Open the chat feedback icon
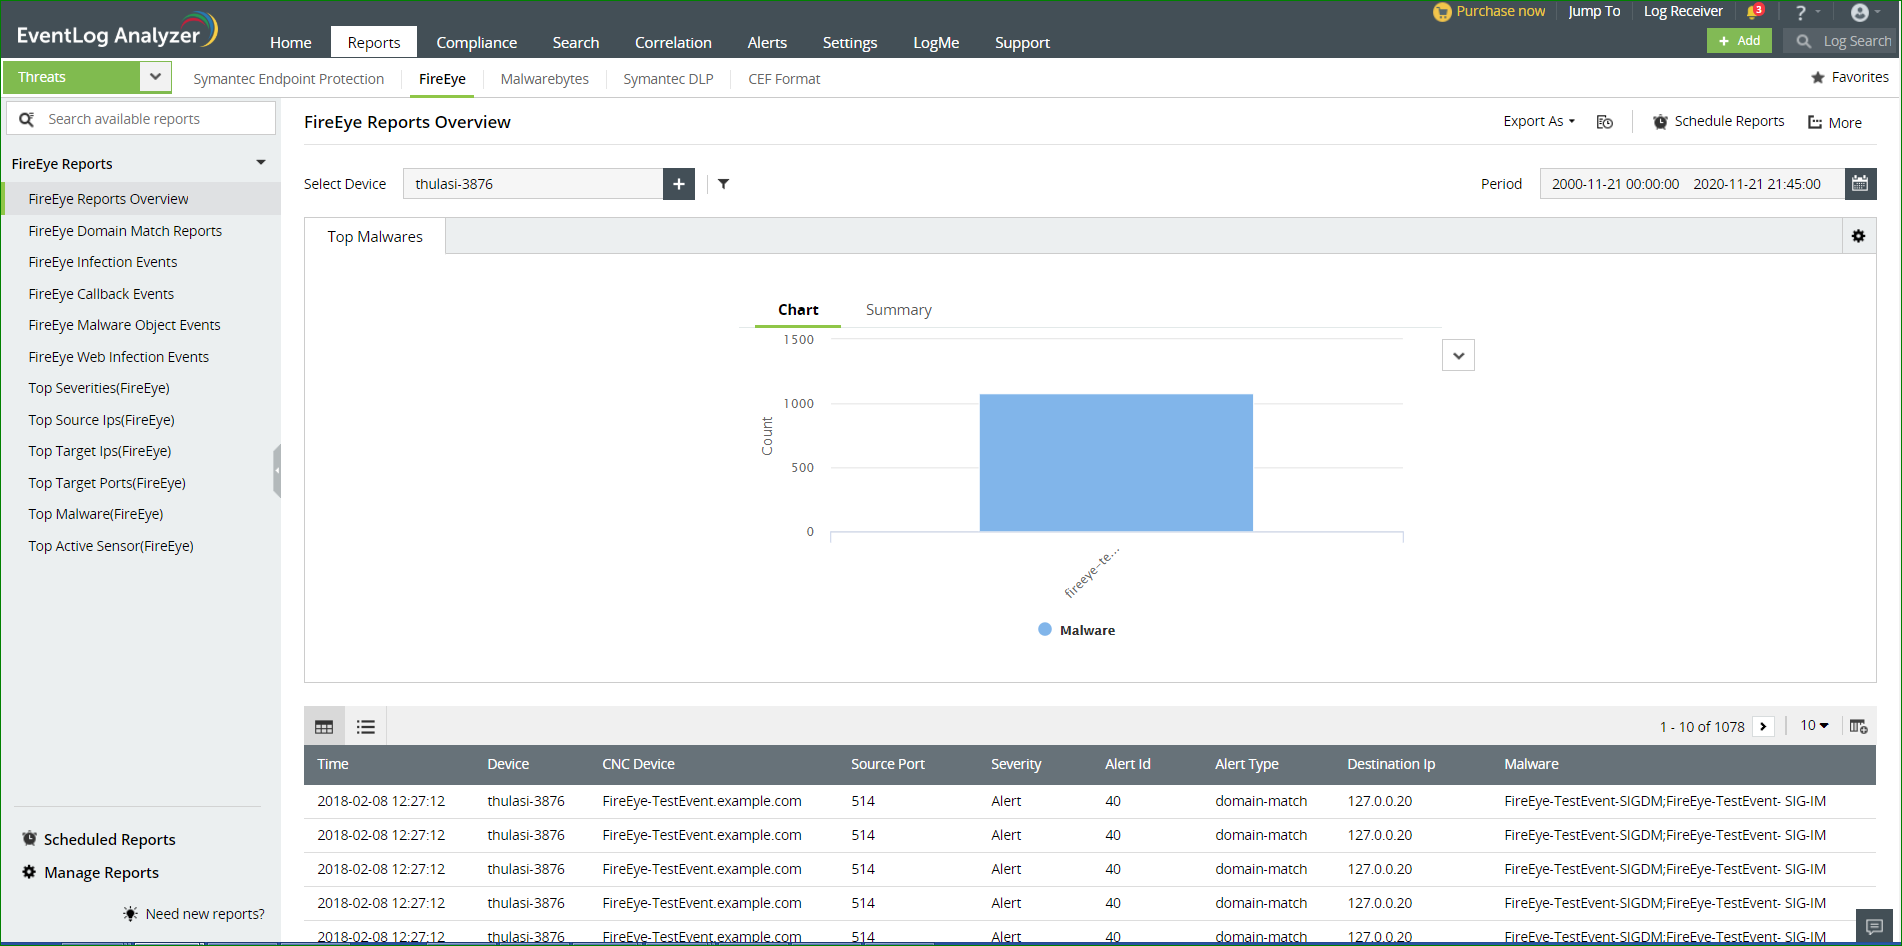Image resolution: width=1902 pixels, height=946 pixels. coord(1875,926)
